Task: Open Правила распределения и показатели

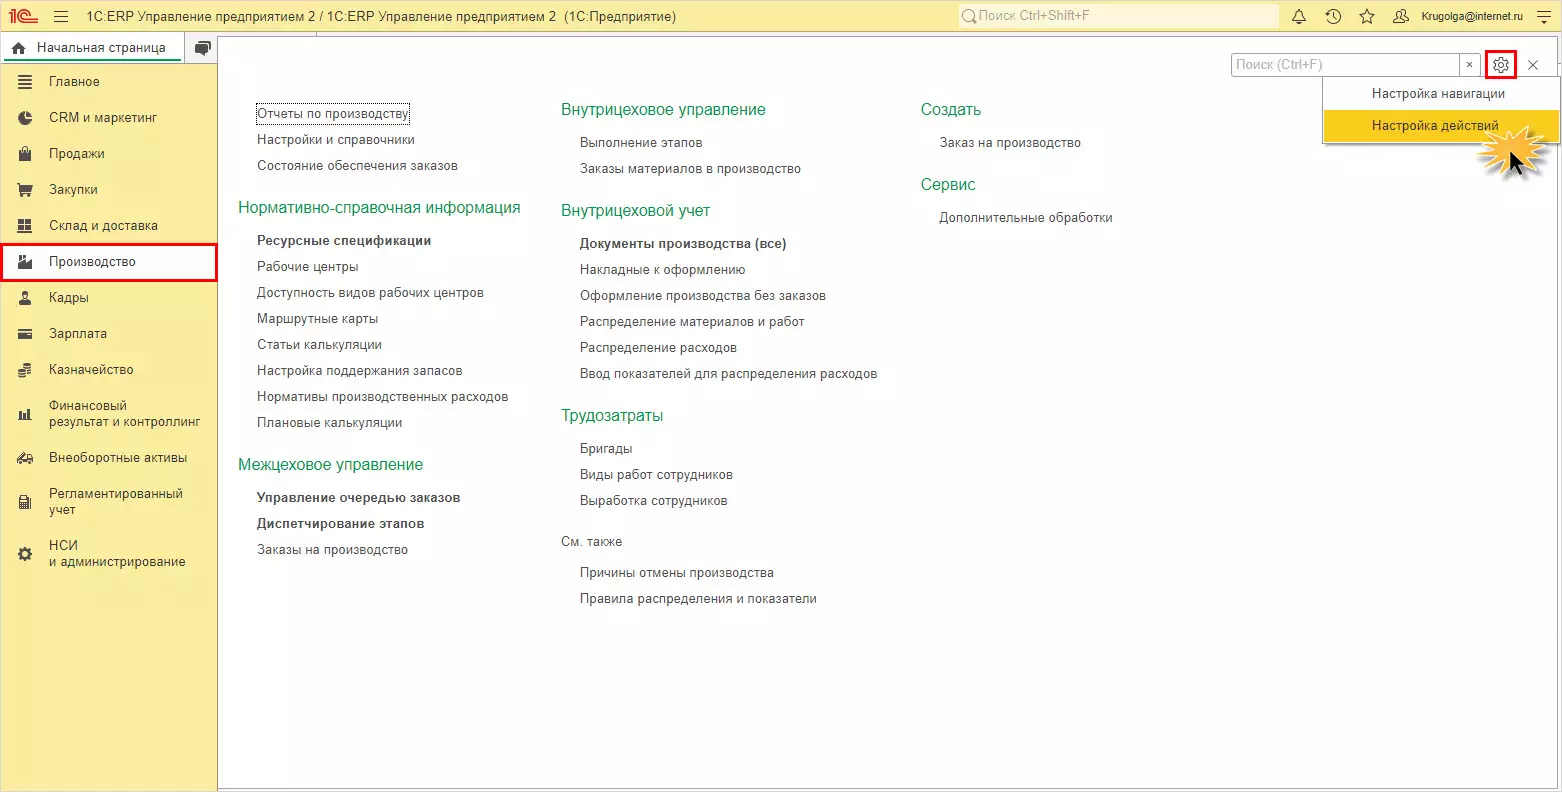Action: point(698,599)
